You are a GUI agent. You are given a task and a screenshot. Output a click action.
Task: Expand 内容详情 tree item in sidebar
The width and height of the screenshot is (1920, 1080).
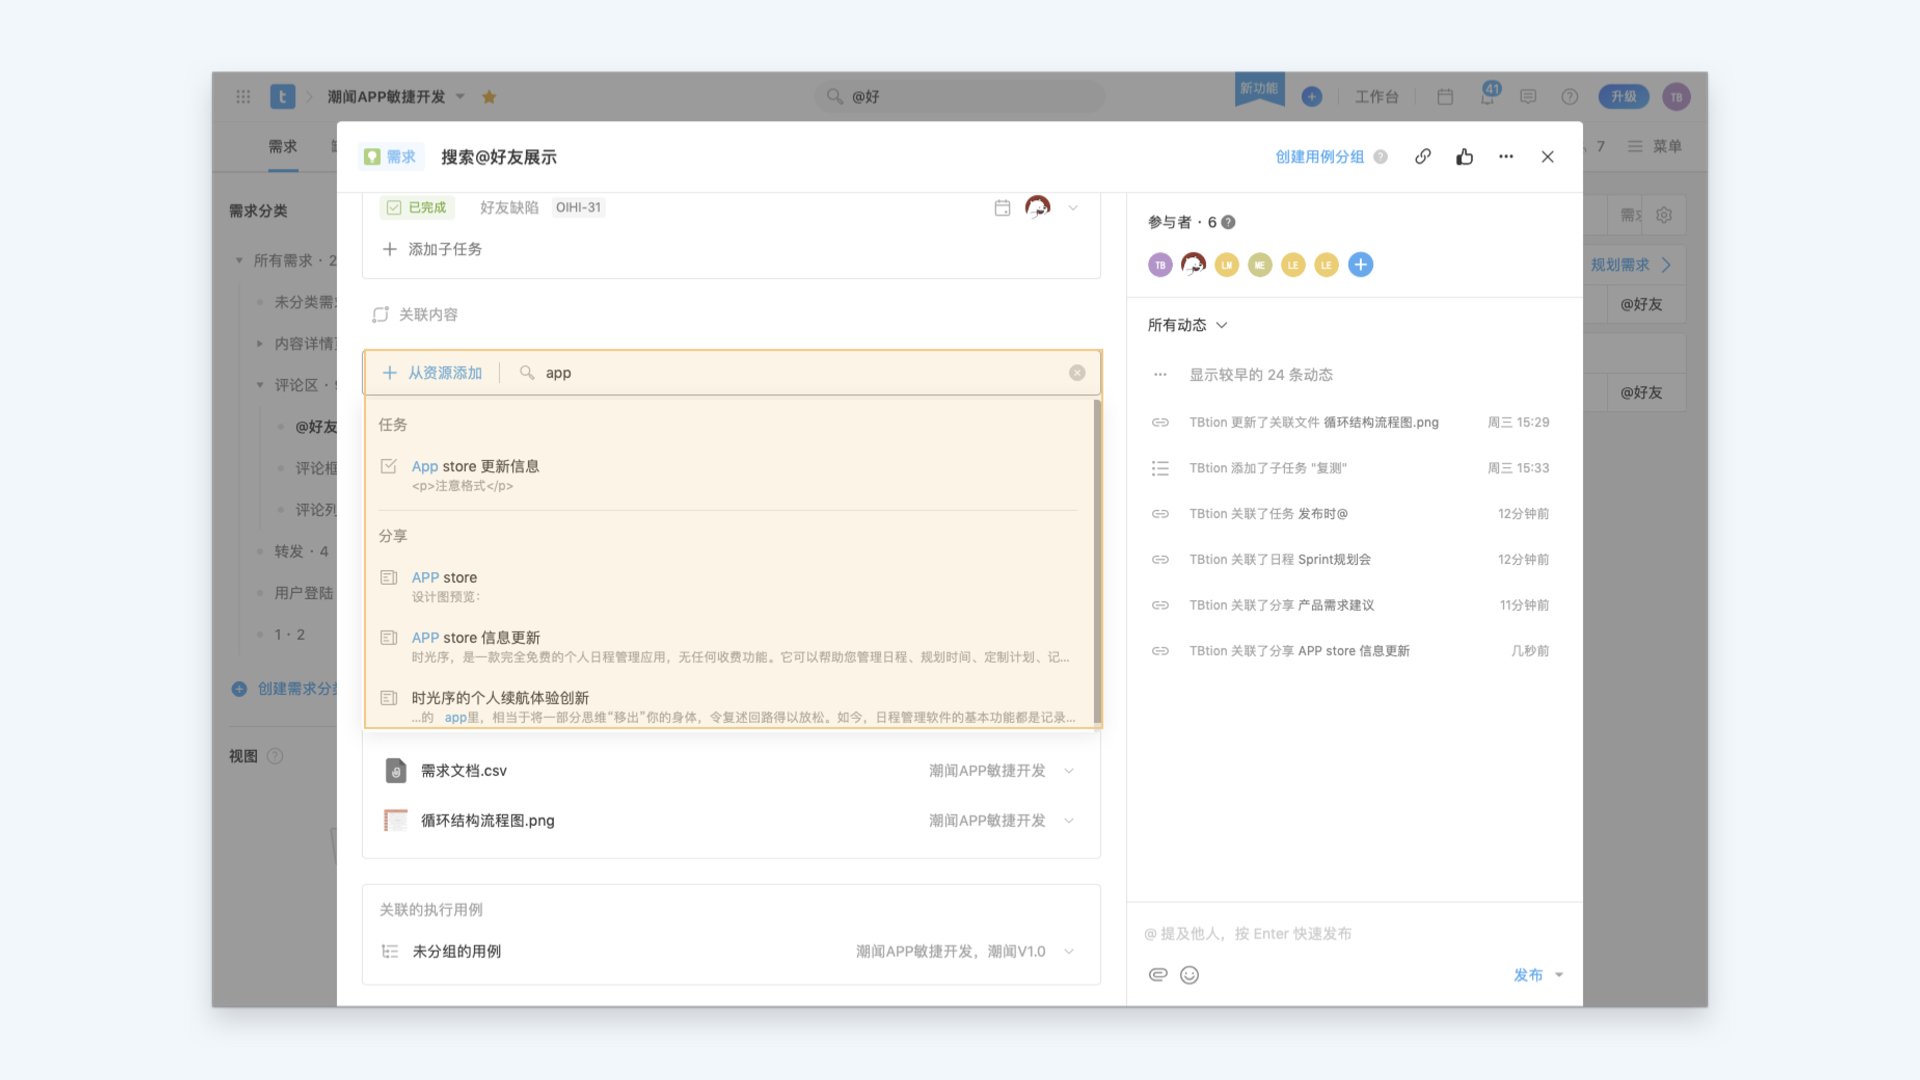[259, 344]
